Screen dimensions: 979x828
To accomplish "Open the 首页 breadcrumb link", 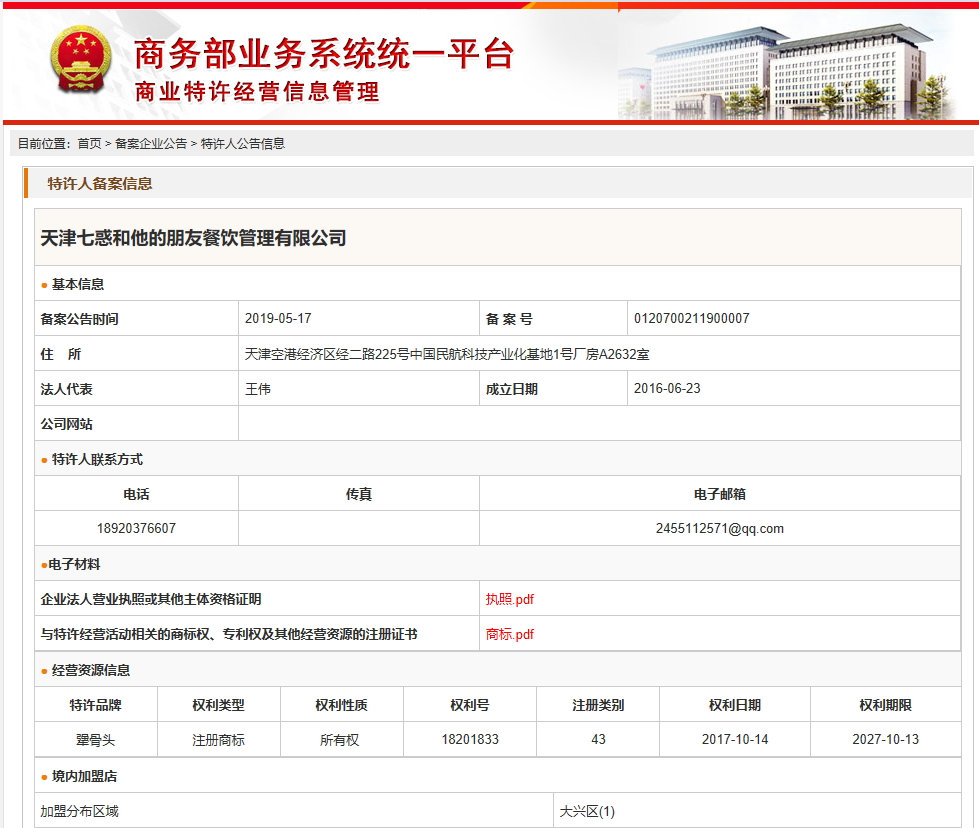I will click(x=89, y=144).
